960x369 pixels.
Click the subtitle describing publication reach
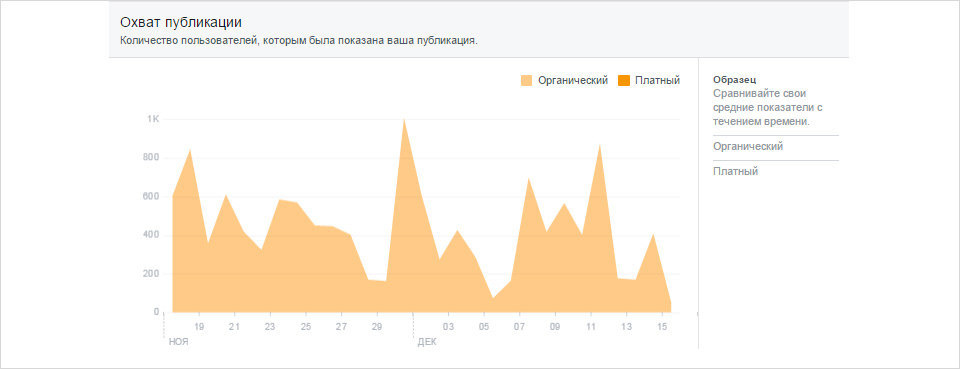pyautogui.click(x=298, y=42)
